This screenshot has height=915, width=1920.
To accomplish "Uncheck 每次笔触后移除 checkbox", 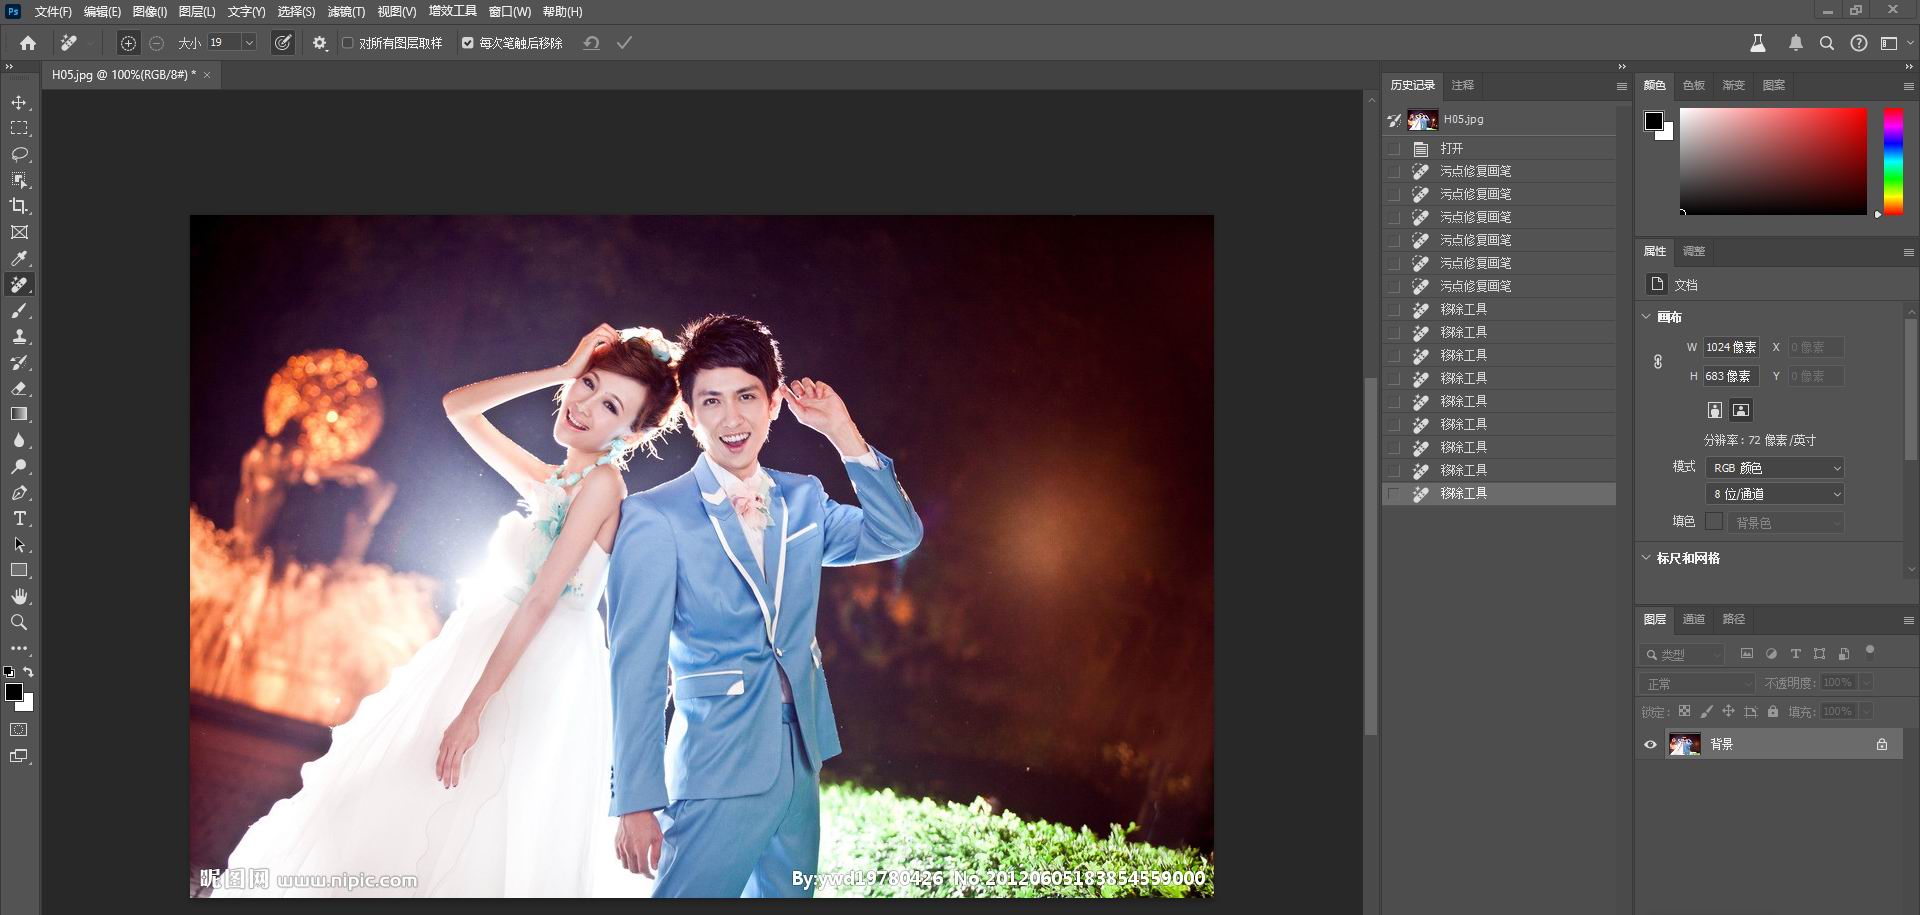I will pos(467,43).
